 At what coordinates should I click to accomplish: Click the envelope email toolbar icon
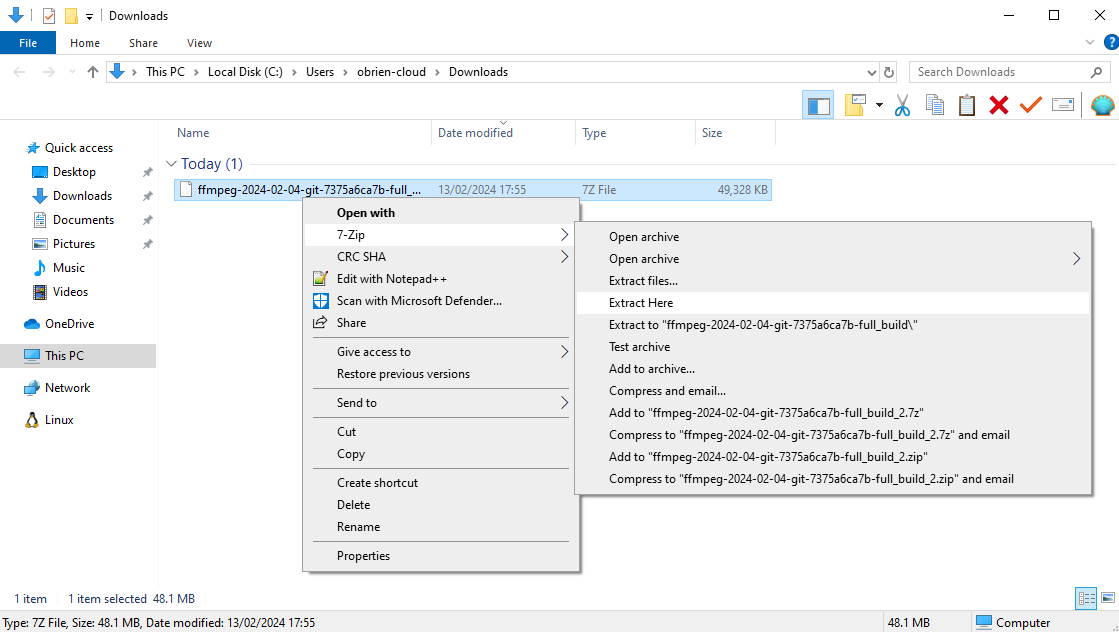1062,105
